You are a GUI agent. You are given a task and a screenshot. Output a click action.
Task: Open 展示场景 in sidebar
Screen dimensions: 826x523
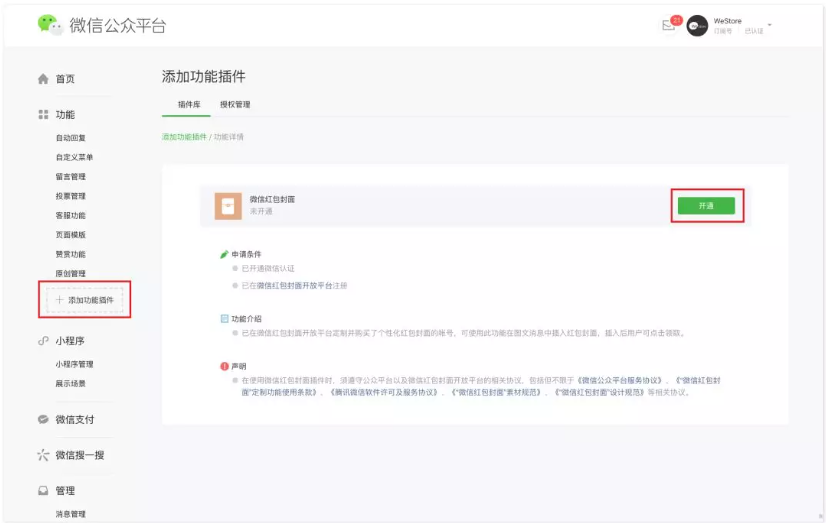(x=71, y=383)
